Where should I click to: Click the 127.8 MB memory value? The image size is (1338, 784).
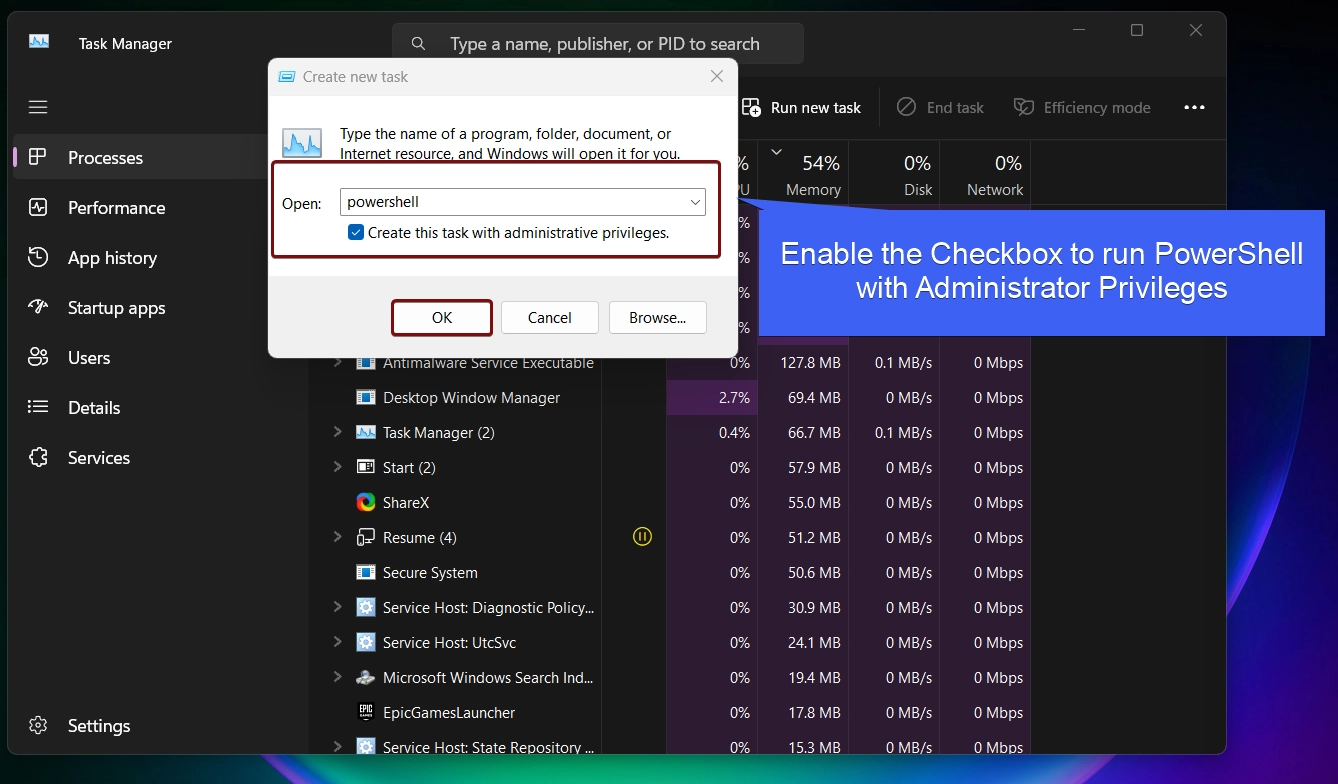[x=811, y=362]
